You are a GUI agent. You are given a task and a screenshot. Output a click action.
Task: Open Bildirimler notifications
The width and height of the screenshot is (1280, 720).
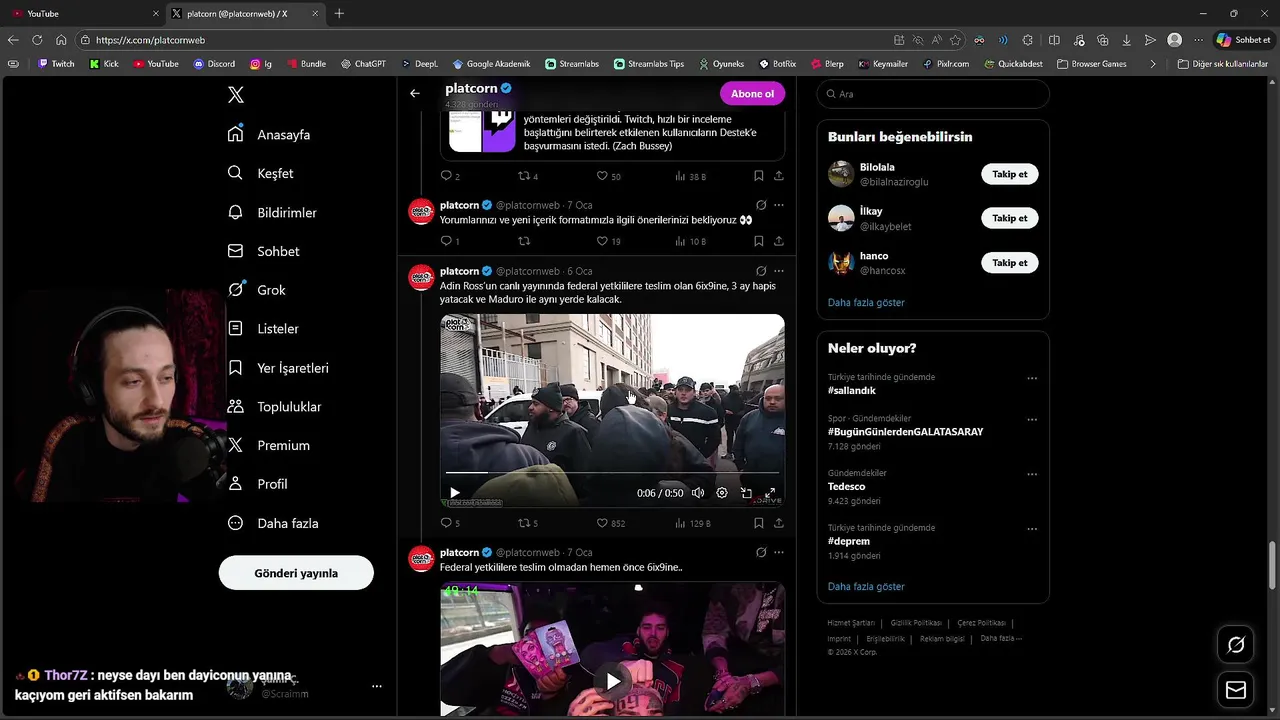click(272, 212)
